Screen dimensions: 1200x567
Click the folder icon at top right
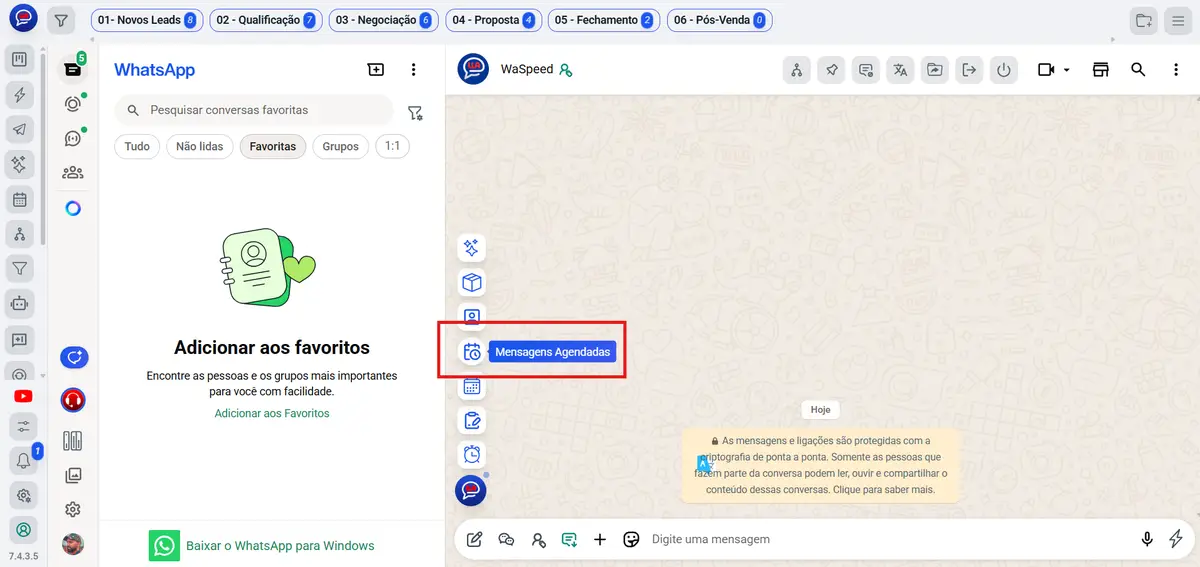coord(1143,20)
